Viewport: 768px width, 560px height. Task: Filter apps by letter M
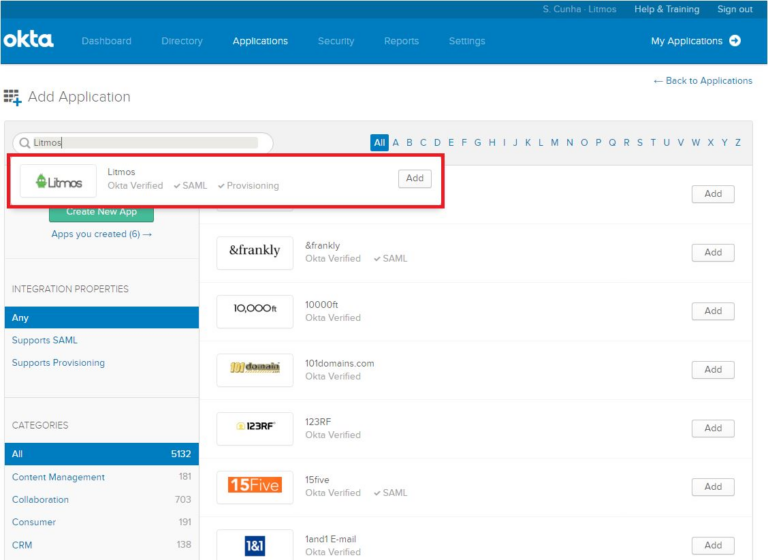click(x=554, y=143)
